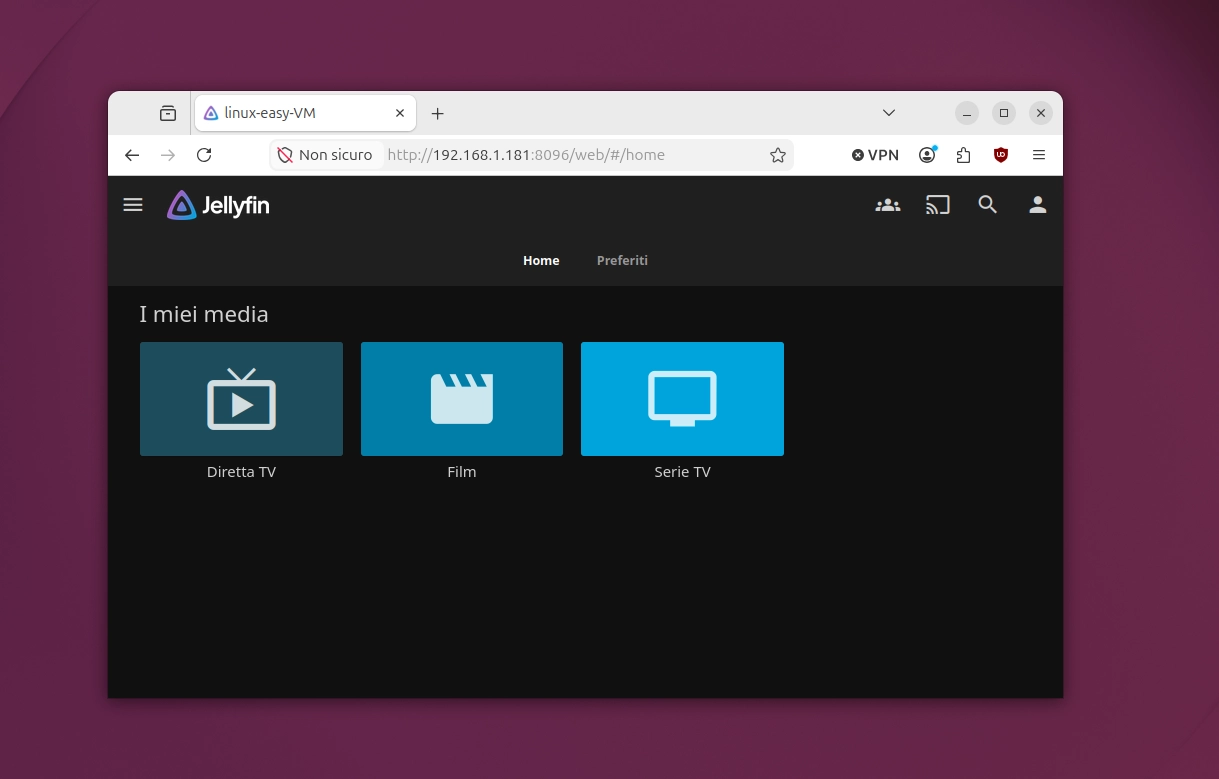The image size is (1219, 779).
Task: Open a new browser tab
Action: [x=437, y=113]
